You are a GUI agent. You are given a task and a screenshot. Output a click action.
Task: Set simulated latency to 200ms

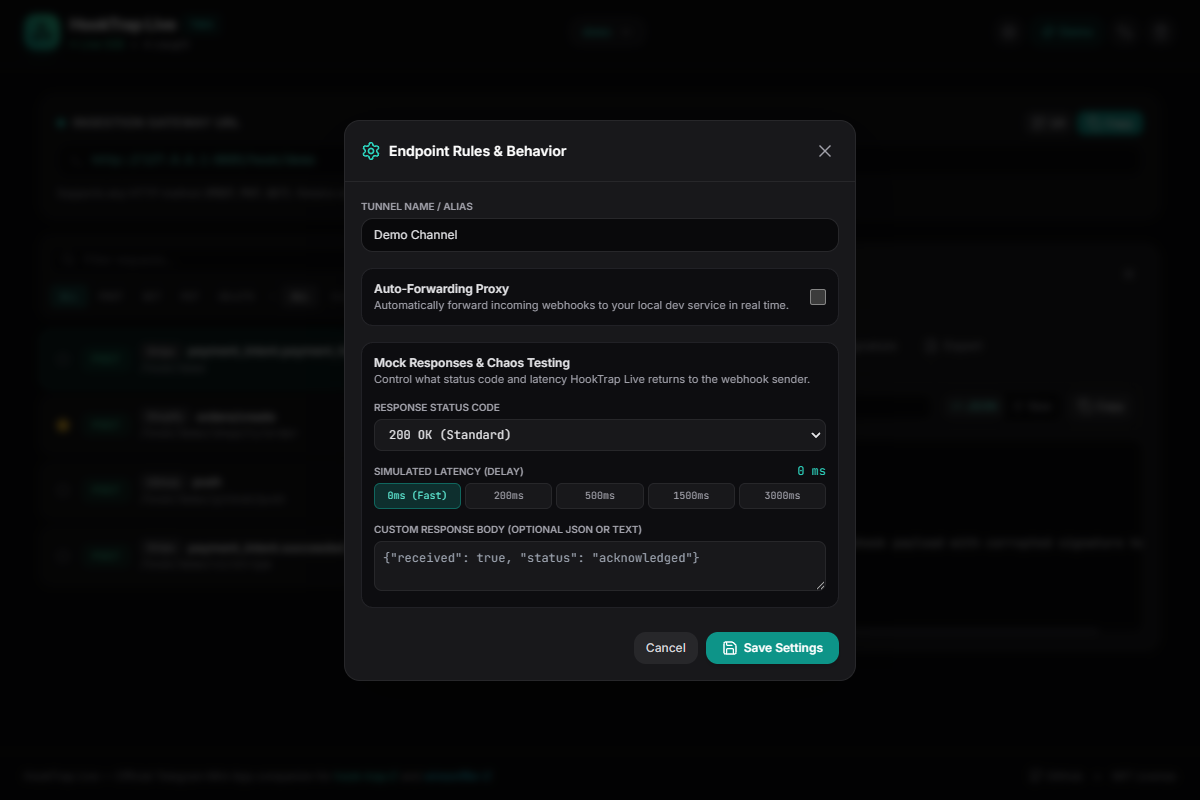pyautogui.click(x=508, y=496)
